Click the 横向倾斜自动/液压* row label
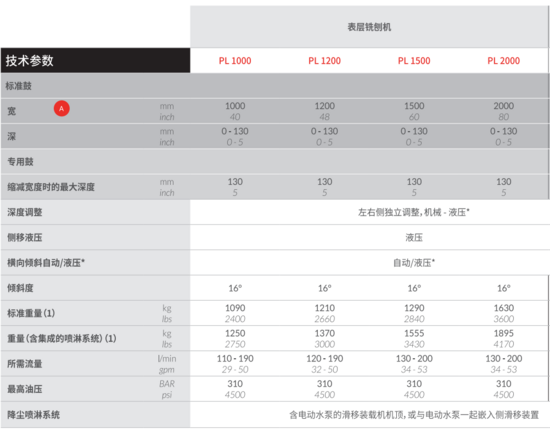 point(46,263)
